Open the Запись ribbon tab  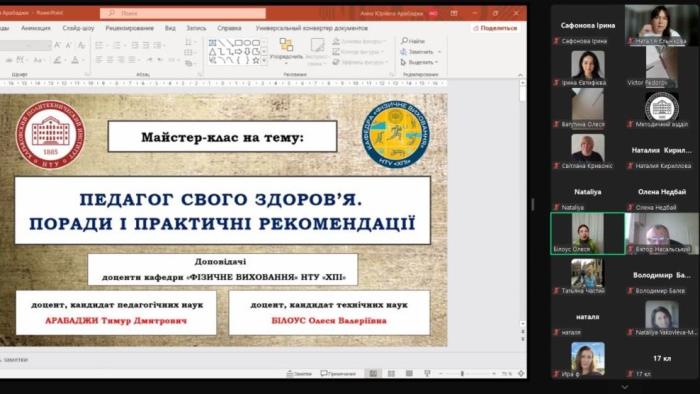(196, 28)
